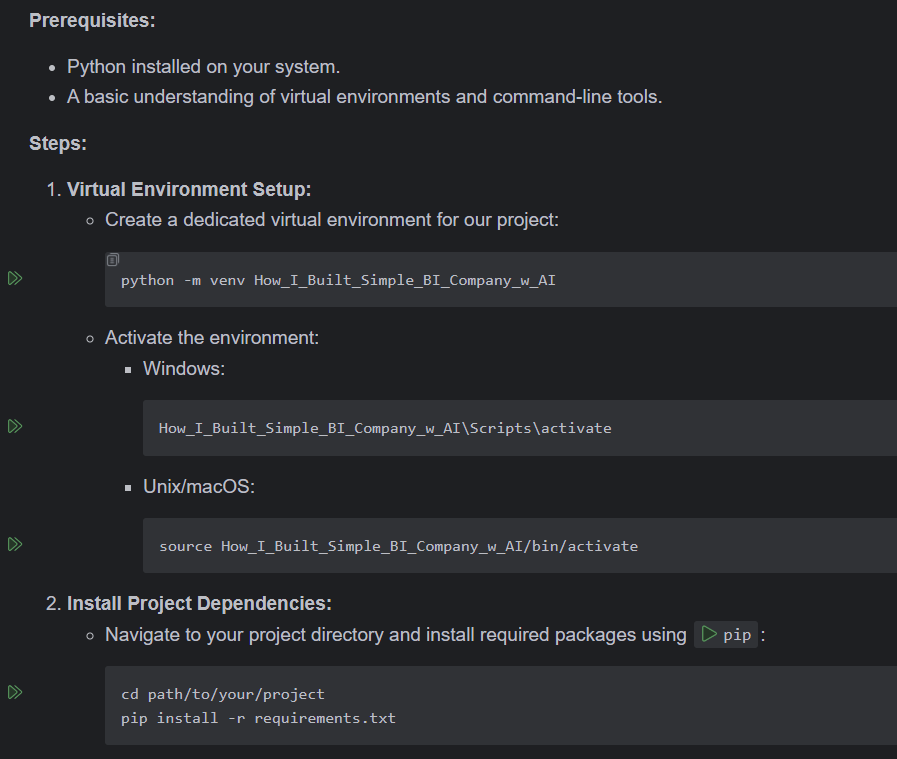Screen dimensions: 897x759
Task: Click the source bin/activate code text
Action: 399,546
